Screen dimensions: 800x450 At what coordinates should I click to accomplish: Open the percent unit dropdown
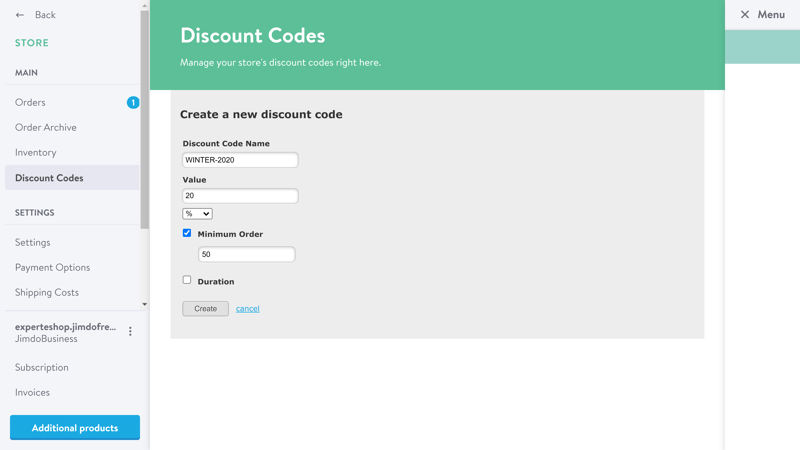pos(197,214)
